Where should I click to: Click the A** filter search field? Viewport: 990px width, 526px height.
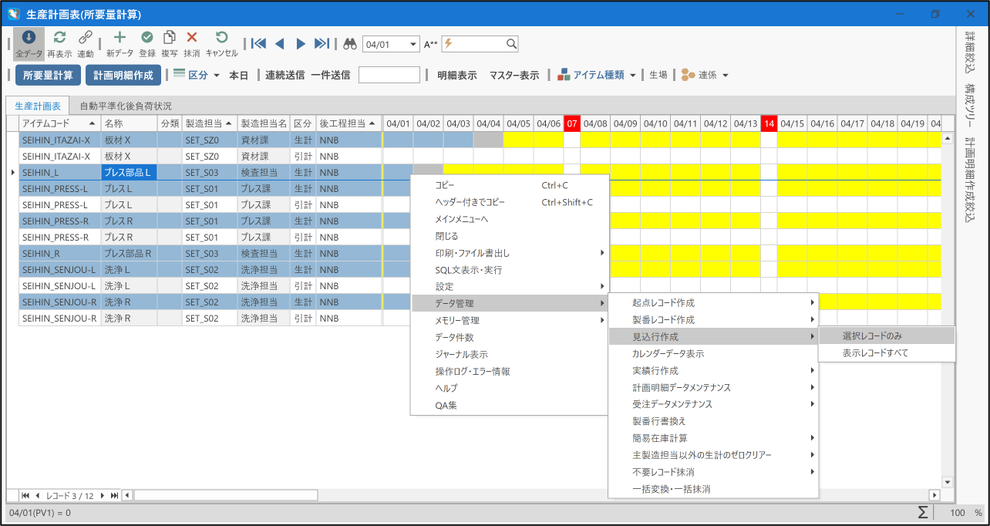click(x=480, y=44)
